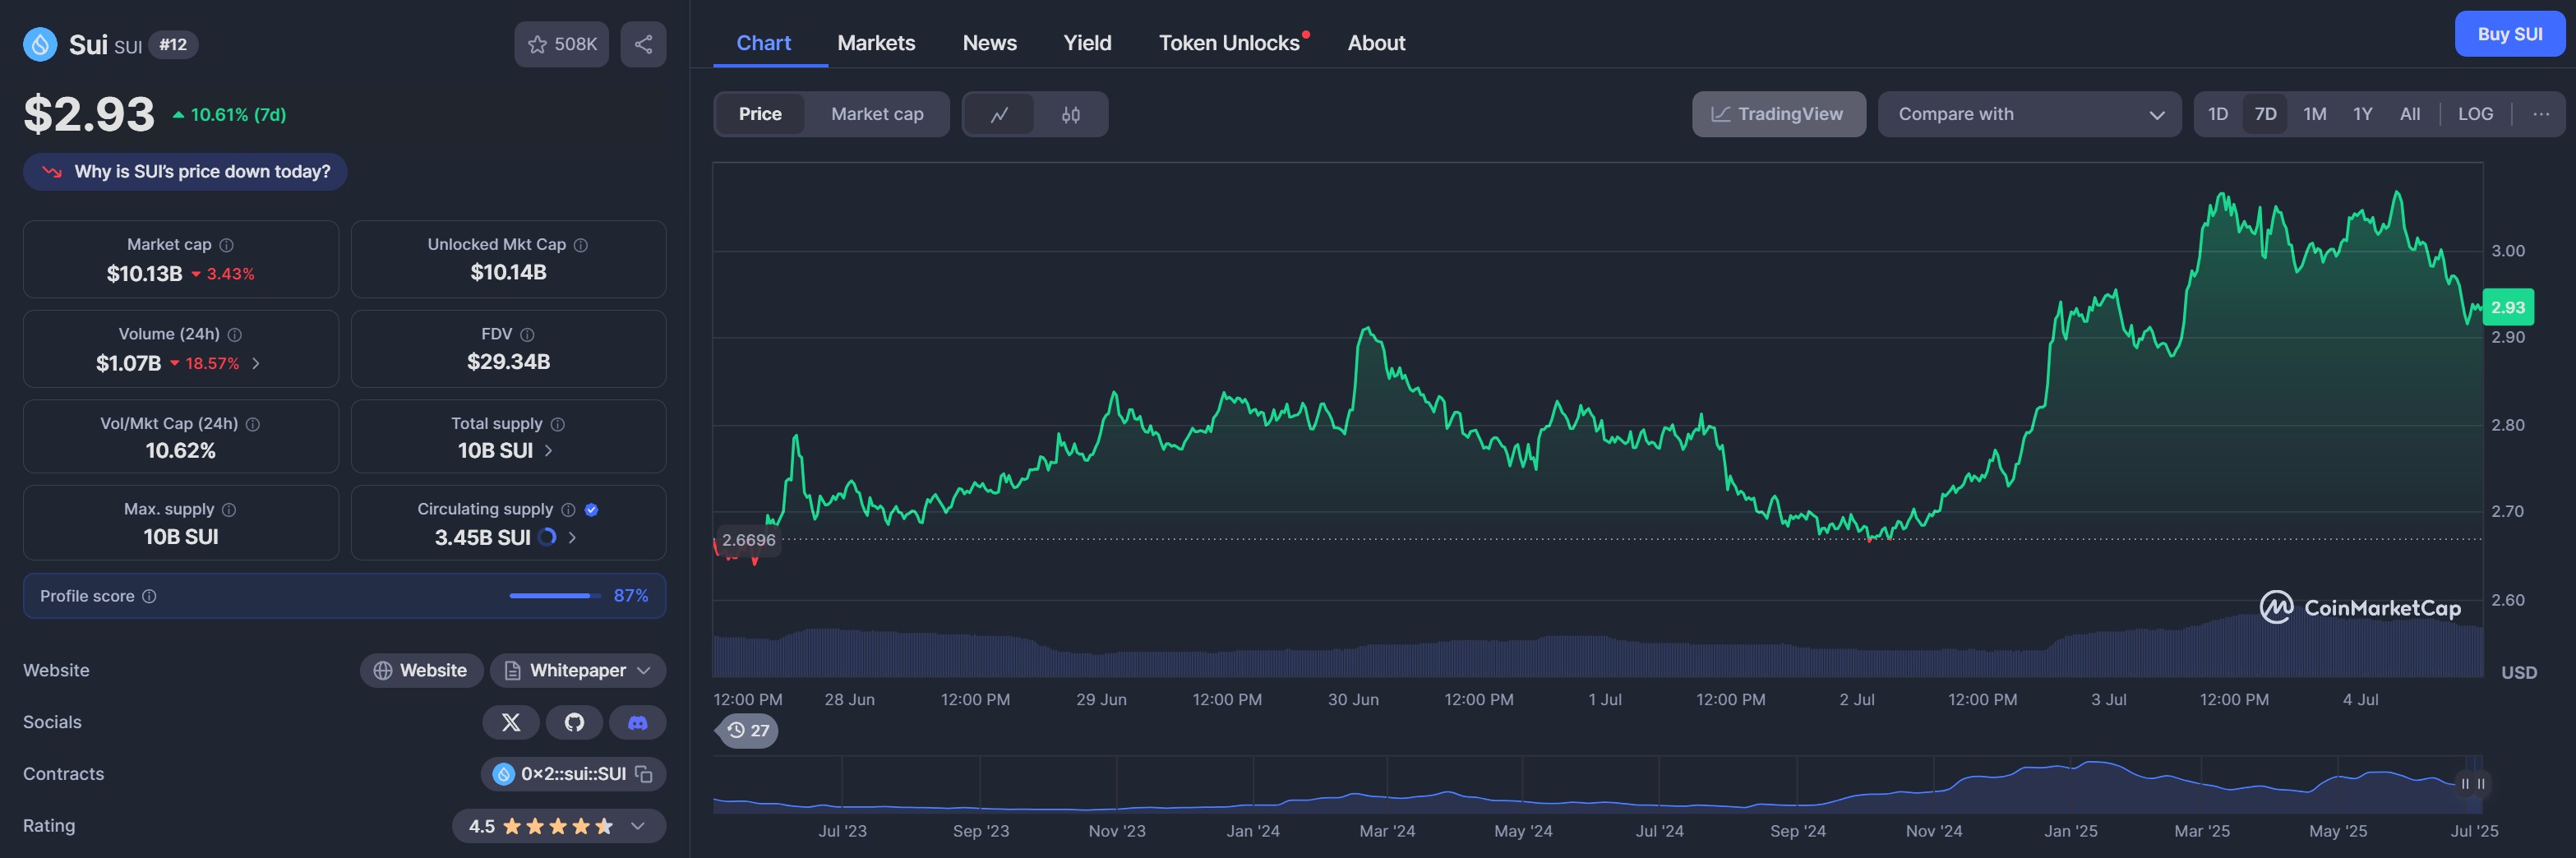The width and height of the screenshot is (2576, 858).
Task: Click the verified circulating supply badge
Action: (x=591, y=510)
